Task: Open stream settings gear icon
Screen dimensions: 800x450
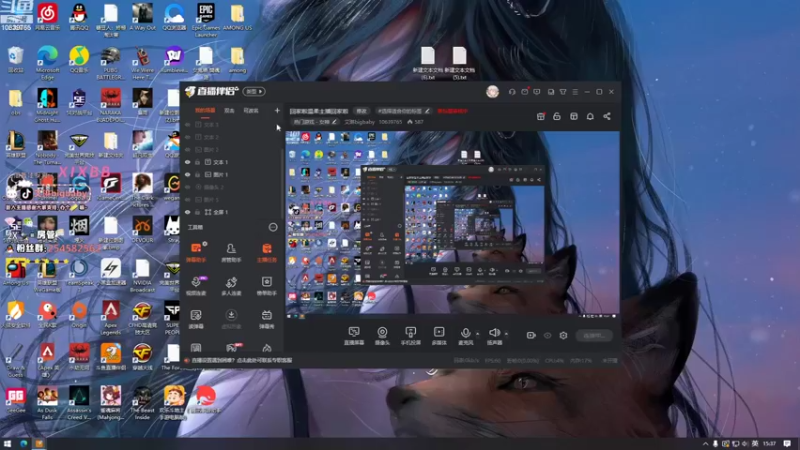Action: (x=563, y=335)
